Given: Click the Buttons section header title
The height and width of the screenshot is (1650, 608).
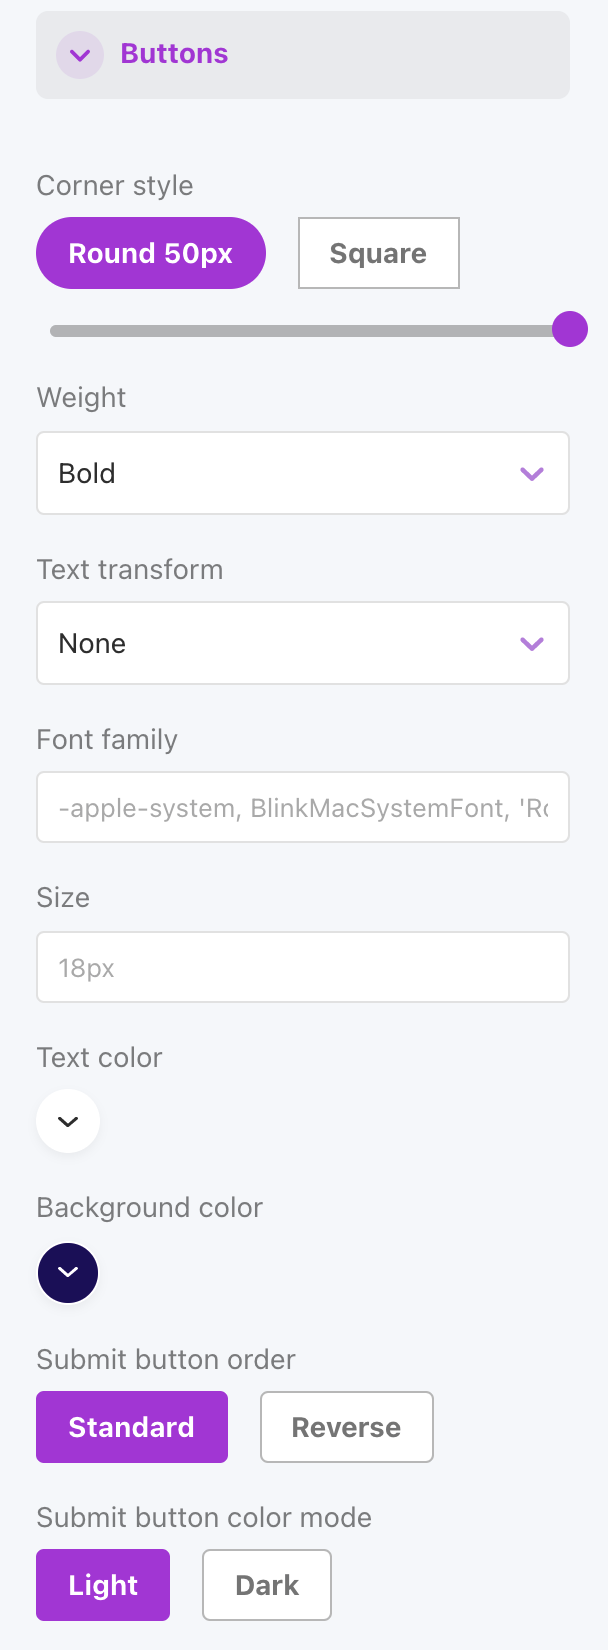Looking at the screenshot, I should click(x=174, y=54).
